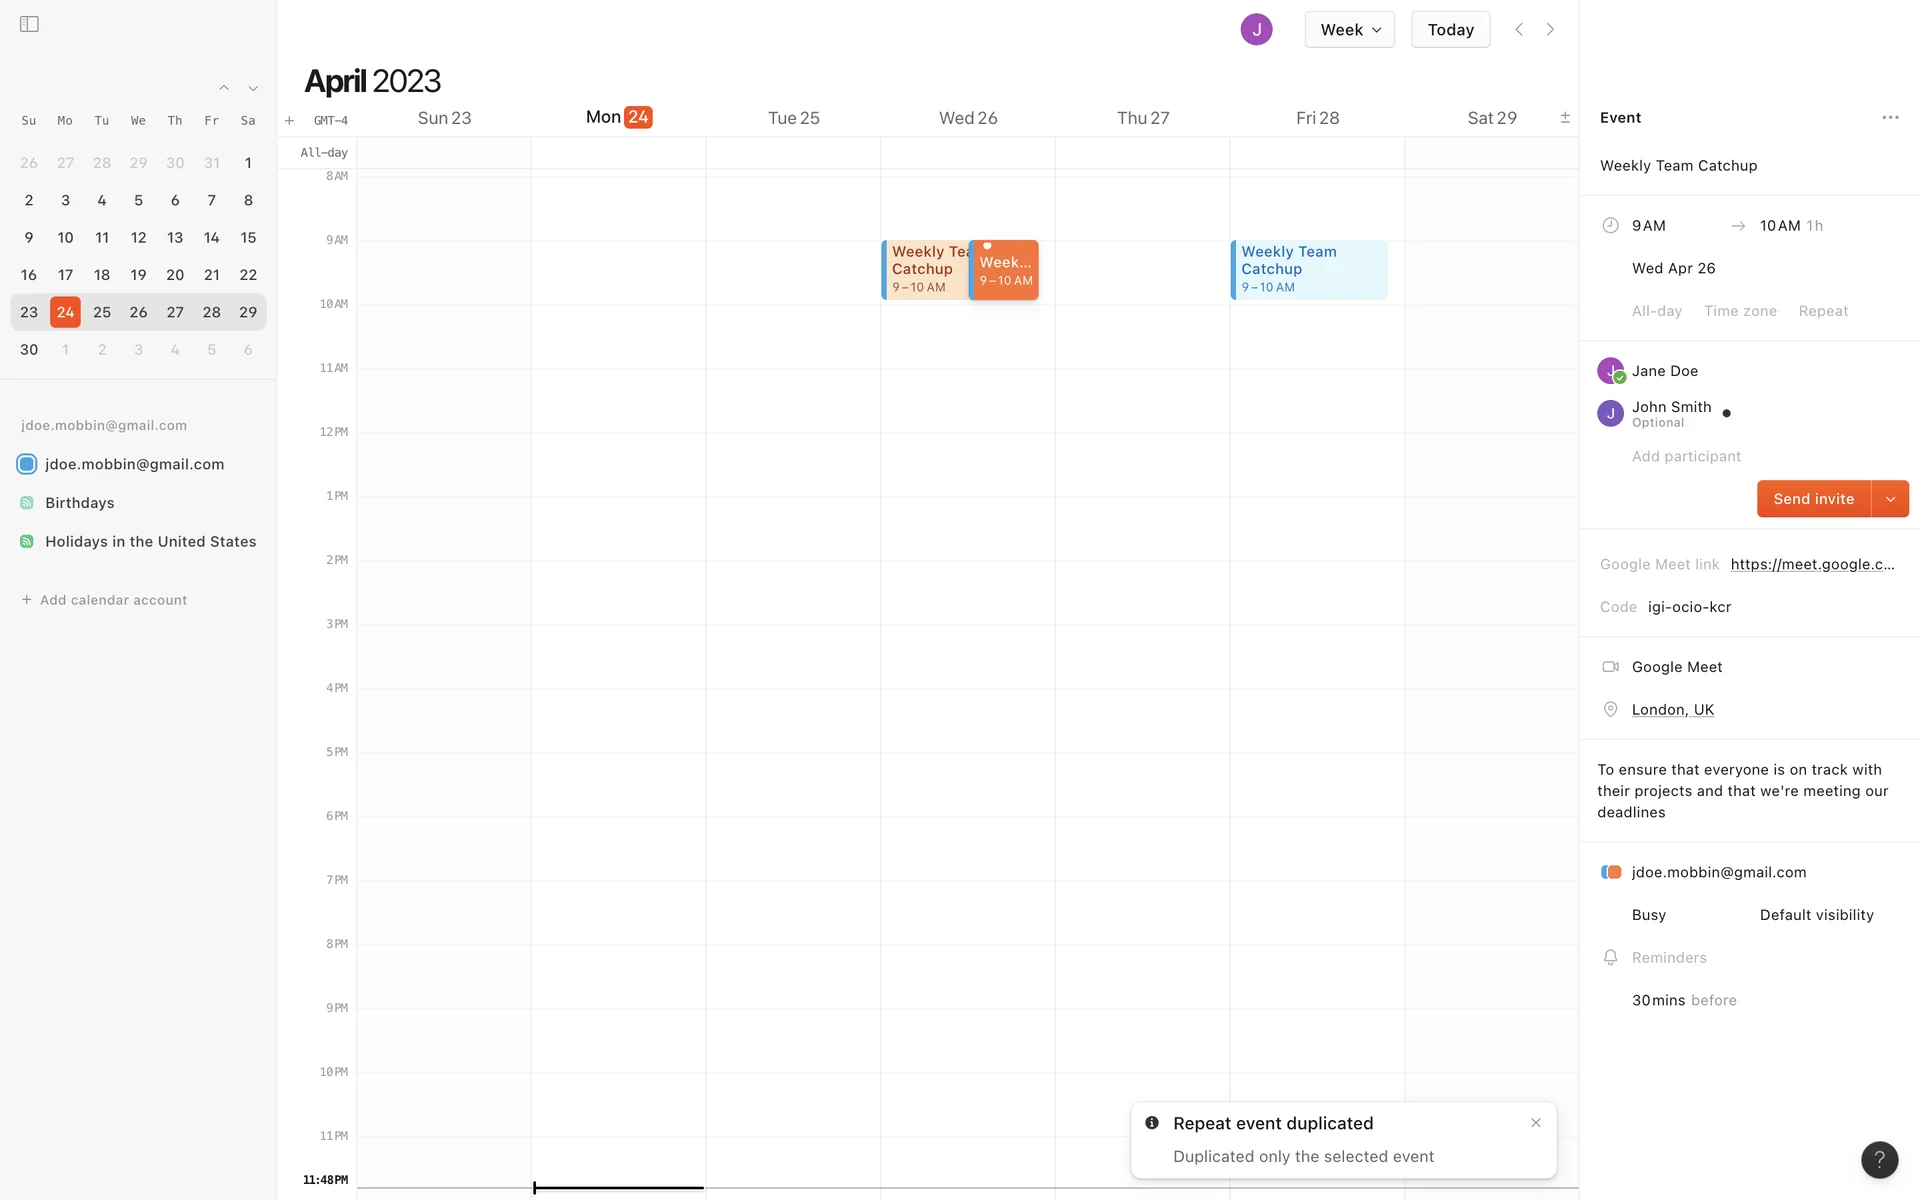Click the next week arrow
The width and height of the screenshot is (1920, 1200).
1550,30
